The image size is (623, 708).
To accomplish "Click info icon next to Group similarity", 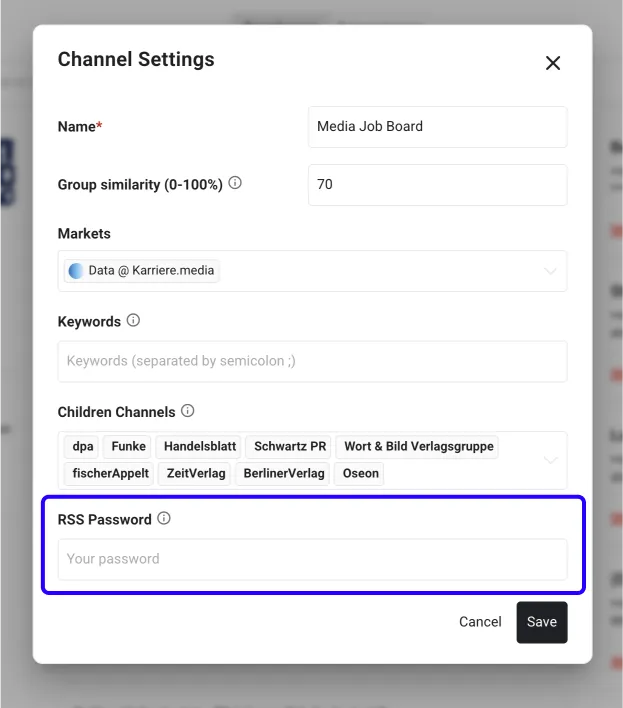I will click(x=235, y=184).
